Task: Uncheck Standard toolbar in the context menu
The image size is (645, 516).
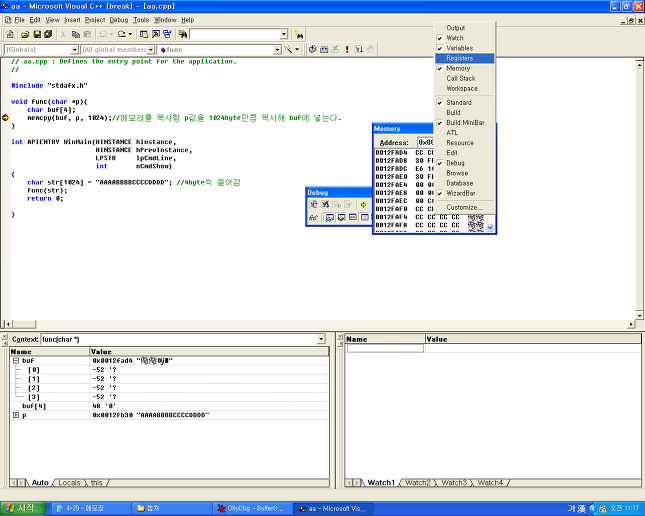Action: [464, 102]
